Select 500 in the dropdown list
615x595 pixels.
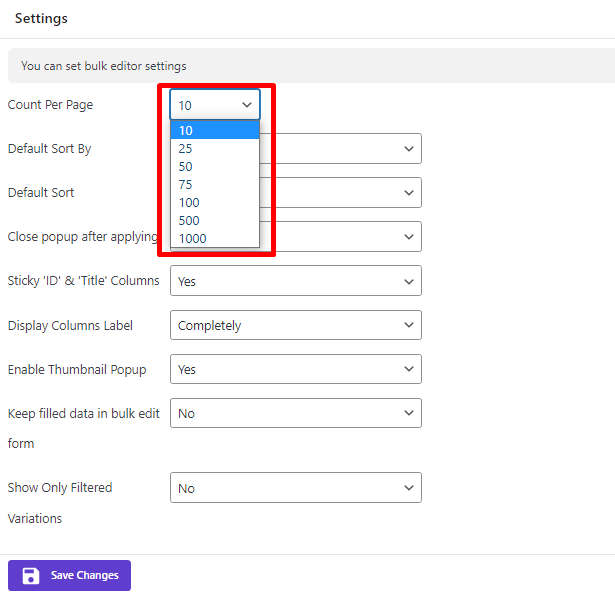pyautogui.click(x=215, y=220)
